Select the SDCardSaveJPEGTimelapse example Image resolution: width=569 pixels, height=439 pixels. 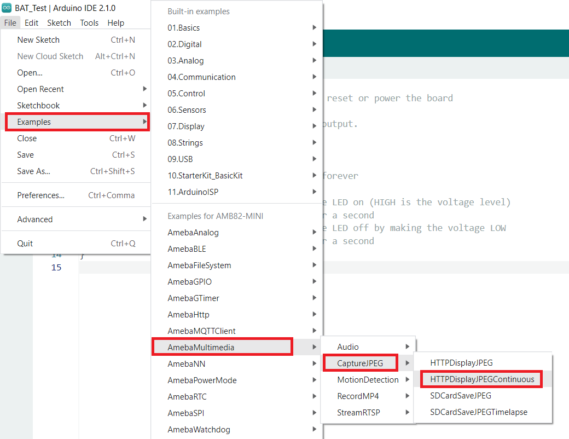pyautogui.click(x=483, y=412)
